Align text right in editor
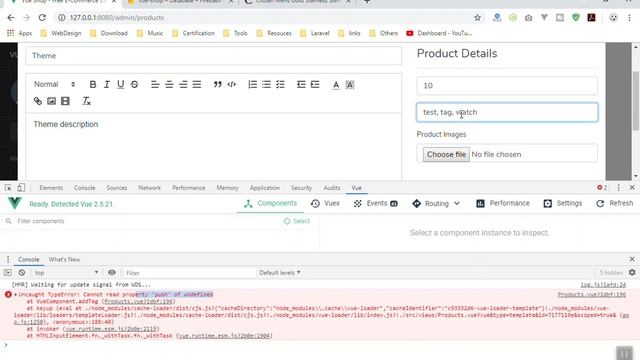Image resolution: width=640 pixels, height=360 pixels. pos(183,84)
